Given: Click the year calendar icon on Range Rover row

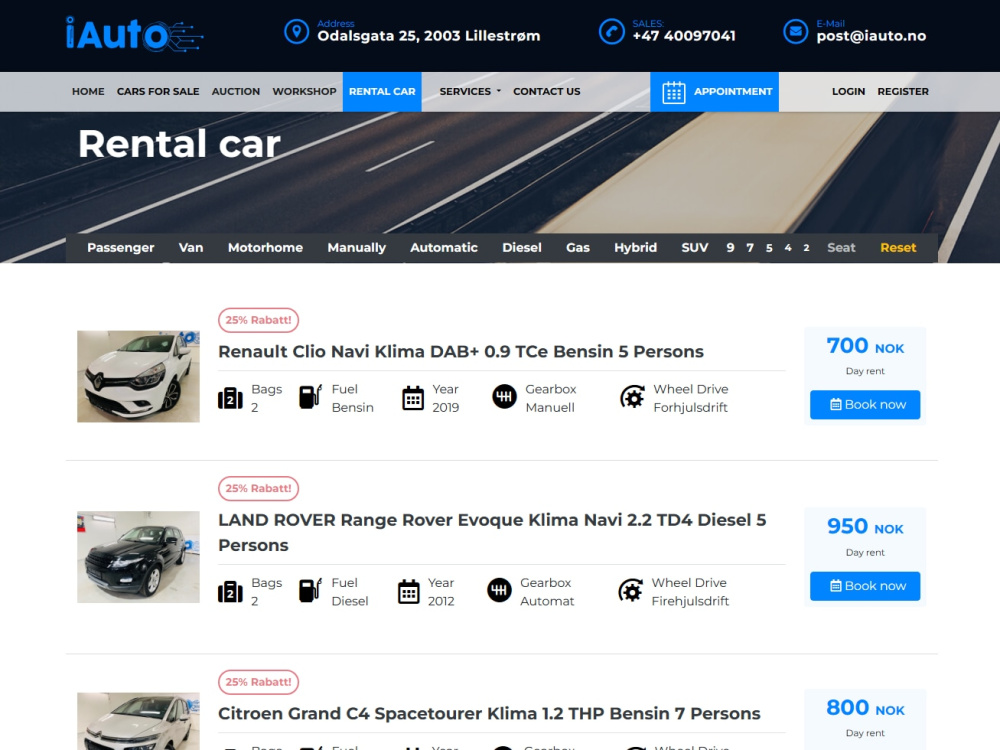Looking at the screenshot, I should 408,592.
